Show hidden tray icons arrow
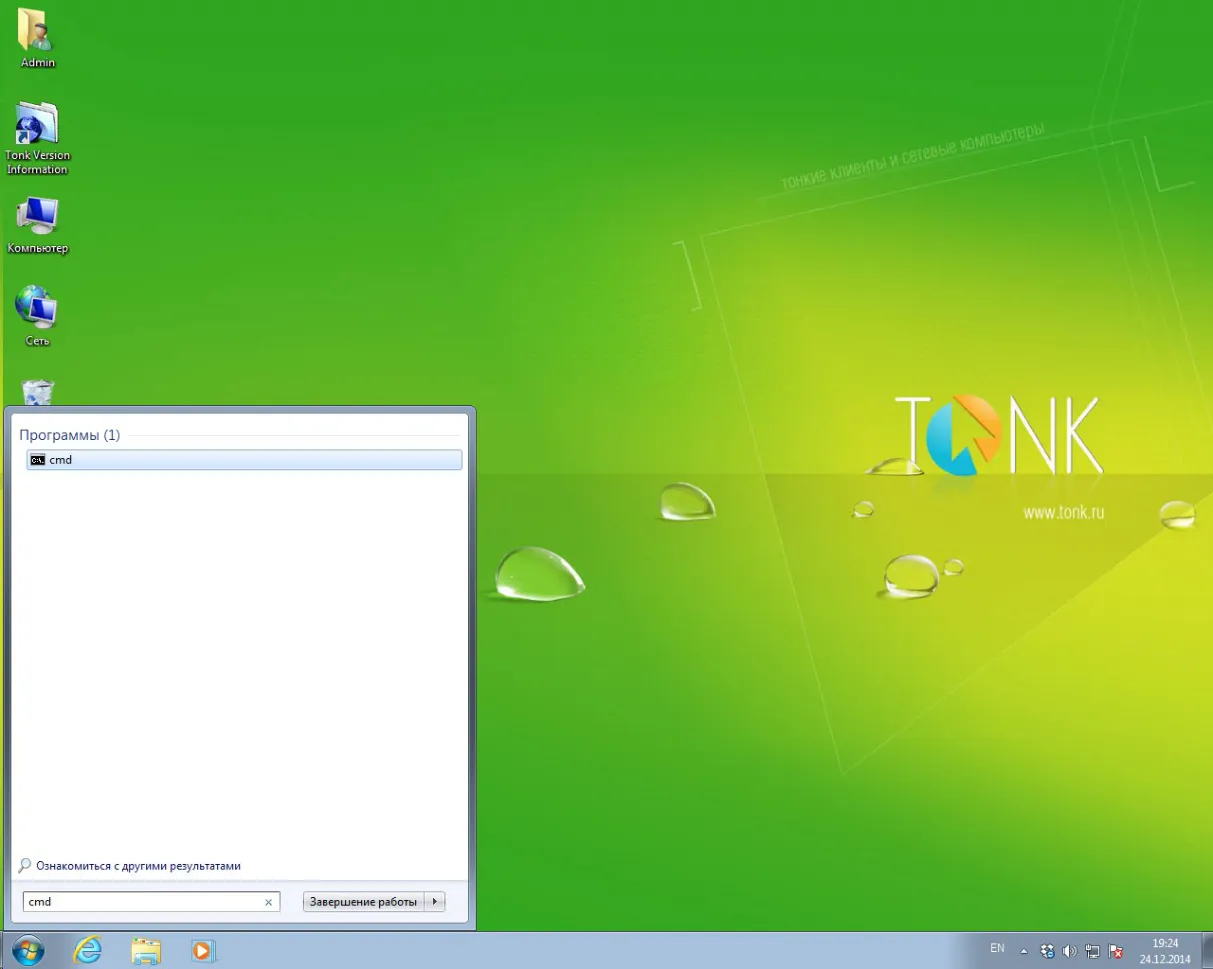 [1024, 951]
